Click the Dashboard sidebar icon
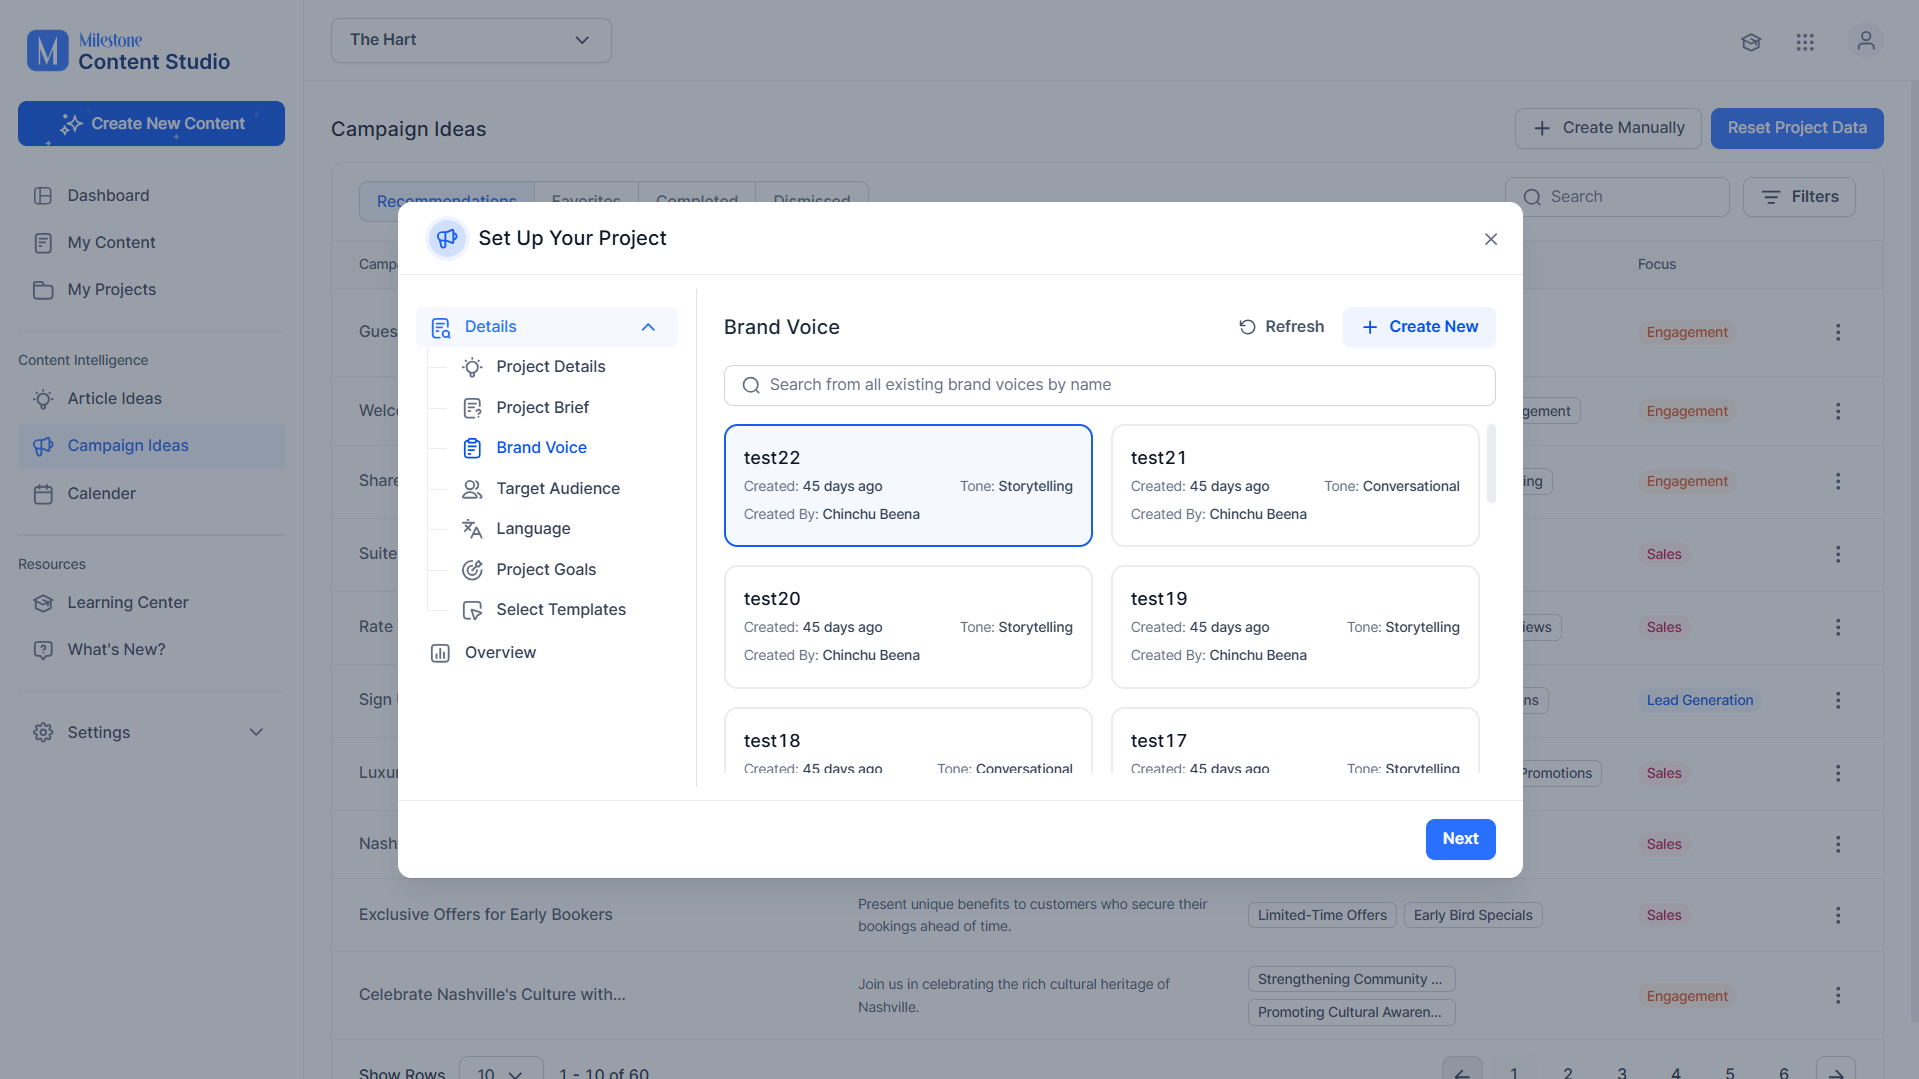 click(x=43, y=196)
